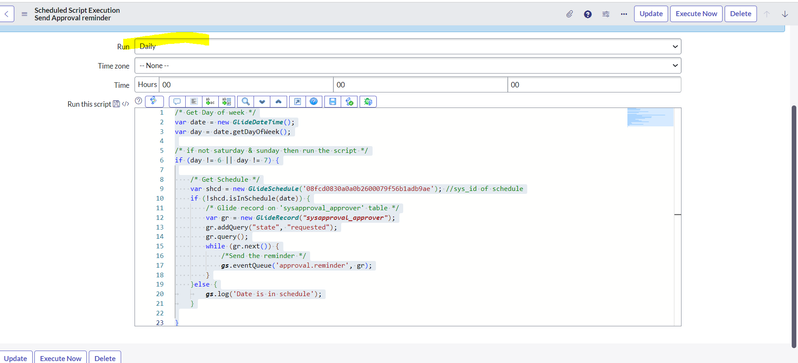This screenshot has width=798, height=363.
Task: Open the Run dropdown set to Daily
Action: click(x=408, y=46)
